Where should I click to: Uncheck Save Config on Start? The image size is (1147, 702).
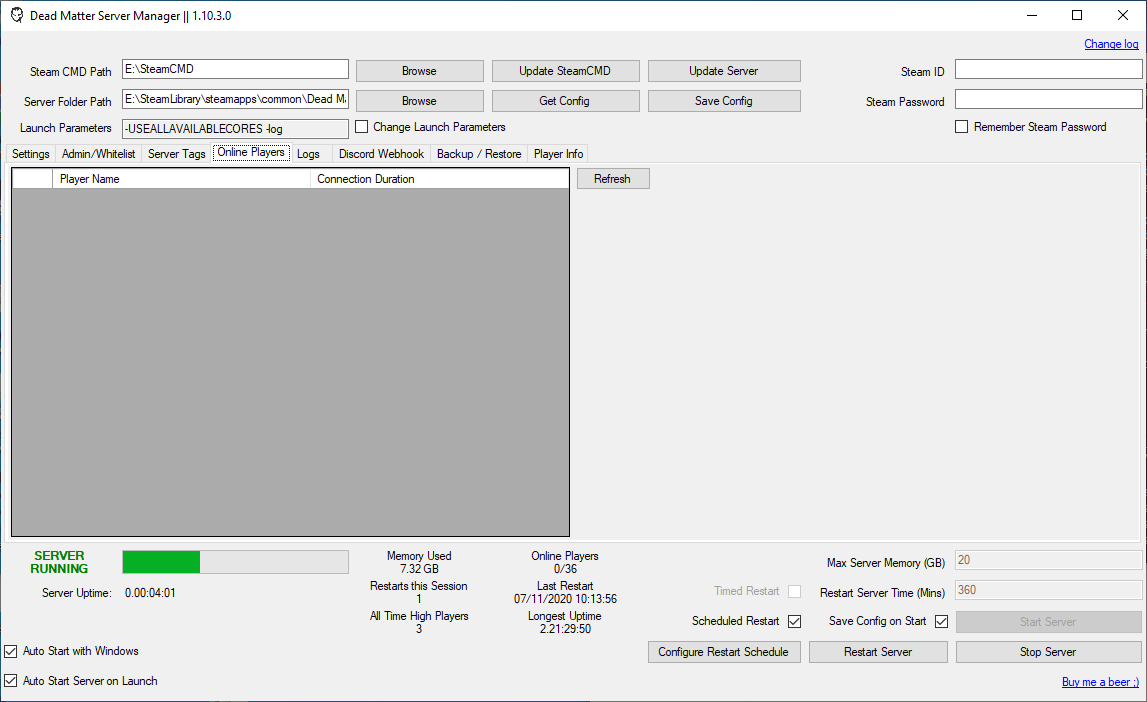[x=941, y=621]
